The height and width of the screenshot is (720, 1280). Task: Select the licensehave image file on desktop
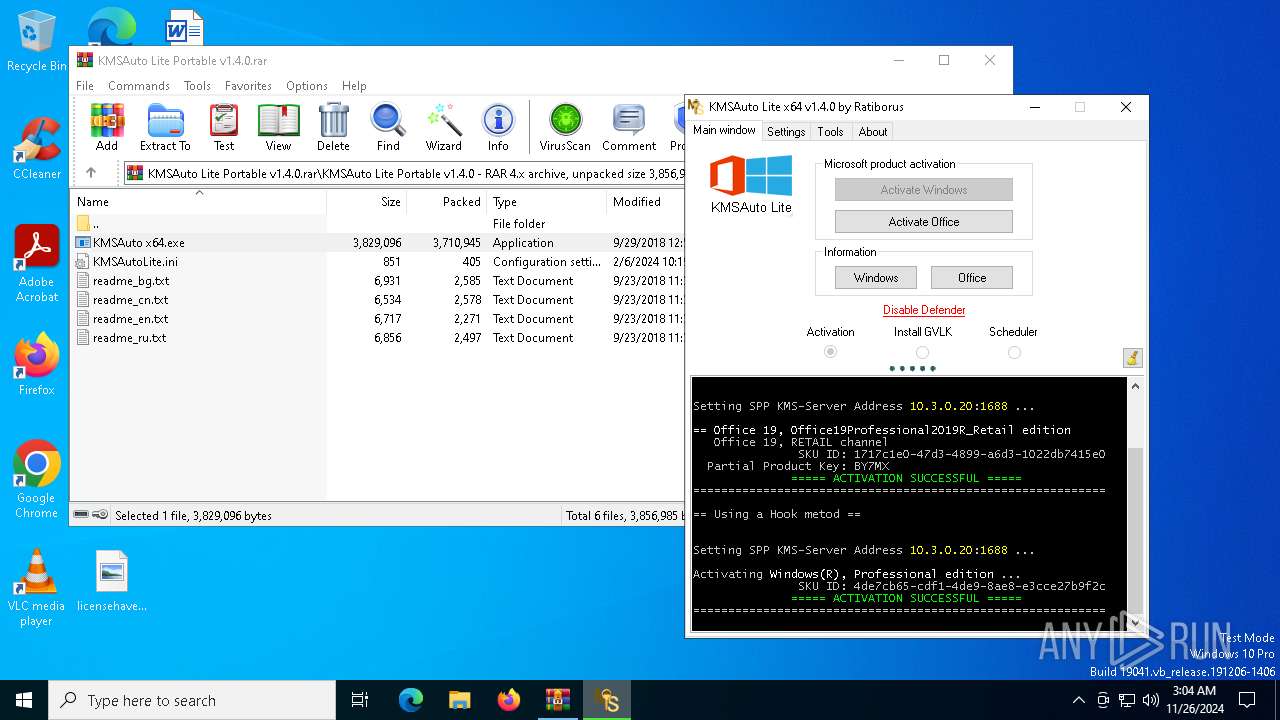112,581
